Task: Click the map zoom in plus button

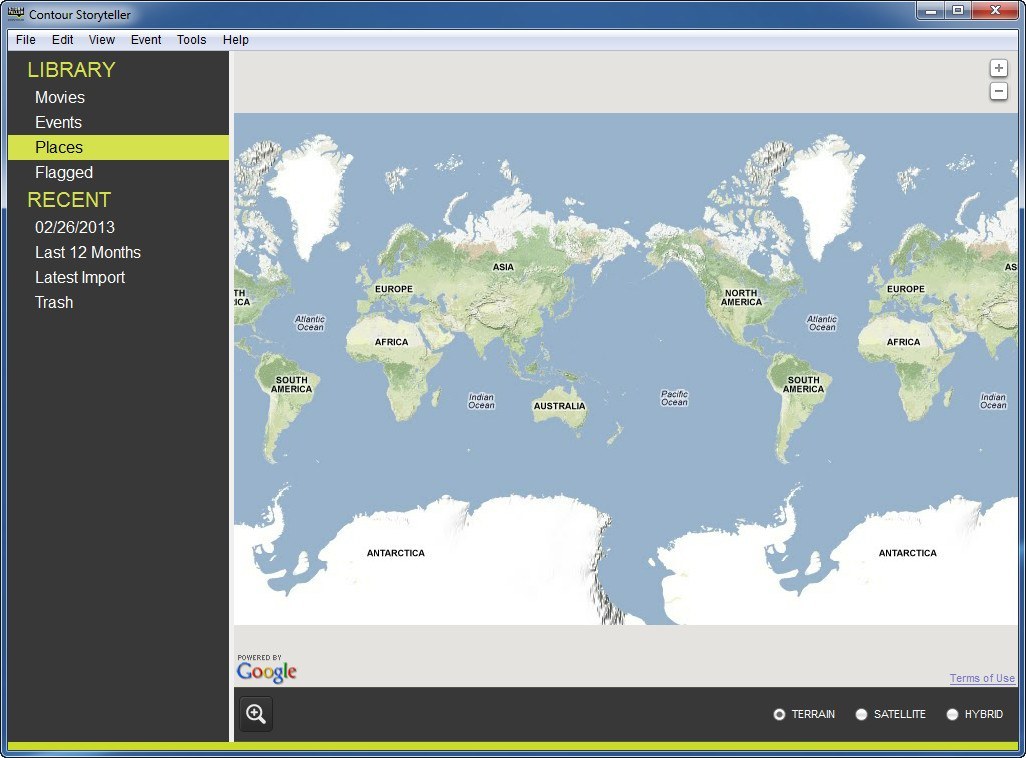Action: tap(998, 68)
